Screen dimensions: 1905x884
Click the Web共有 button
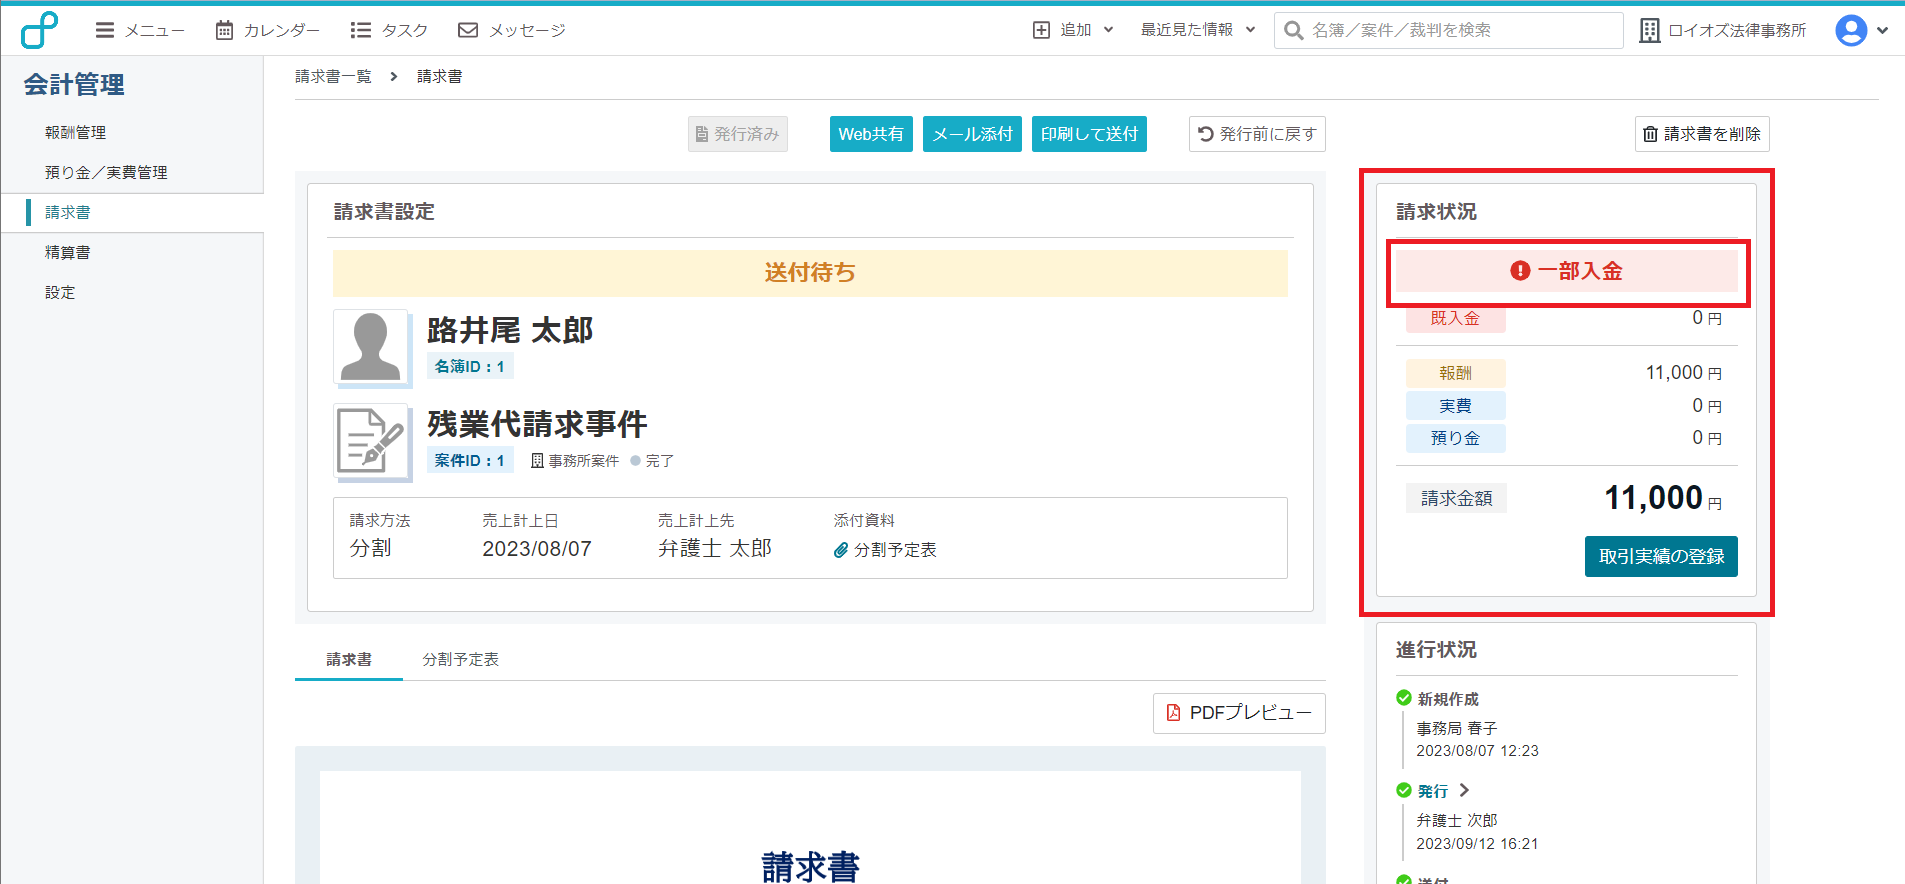[870, 134]
